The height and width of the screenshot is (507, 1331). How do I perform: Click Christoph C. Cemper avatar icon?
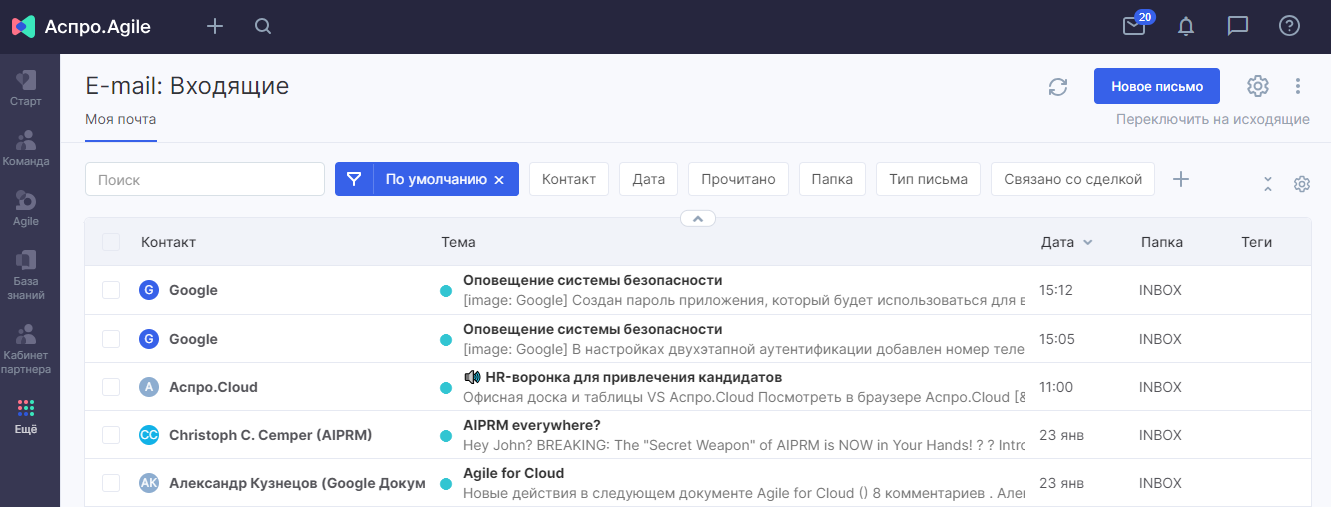tap(149, 435)
